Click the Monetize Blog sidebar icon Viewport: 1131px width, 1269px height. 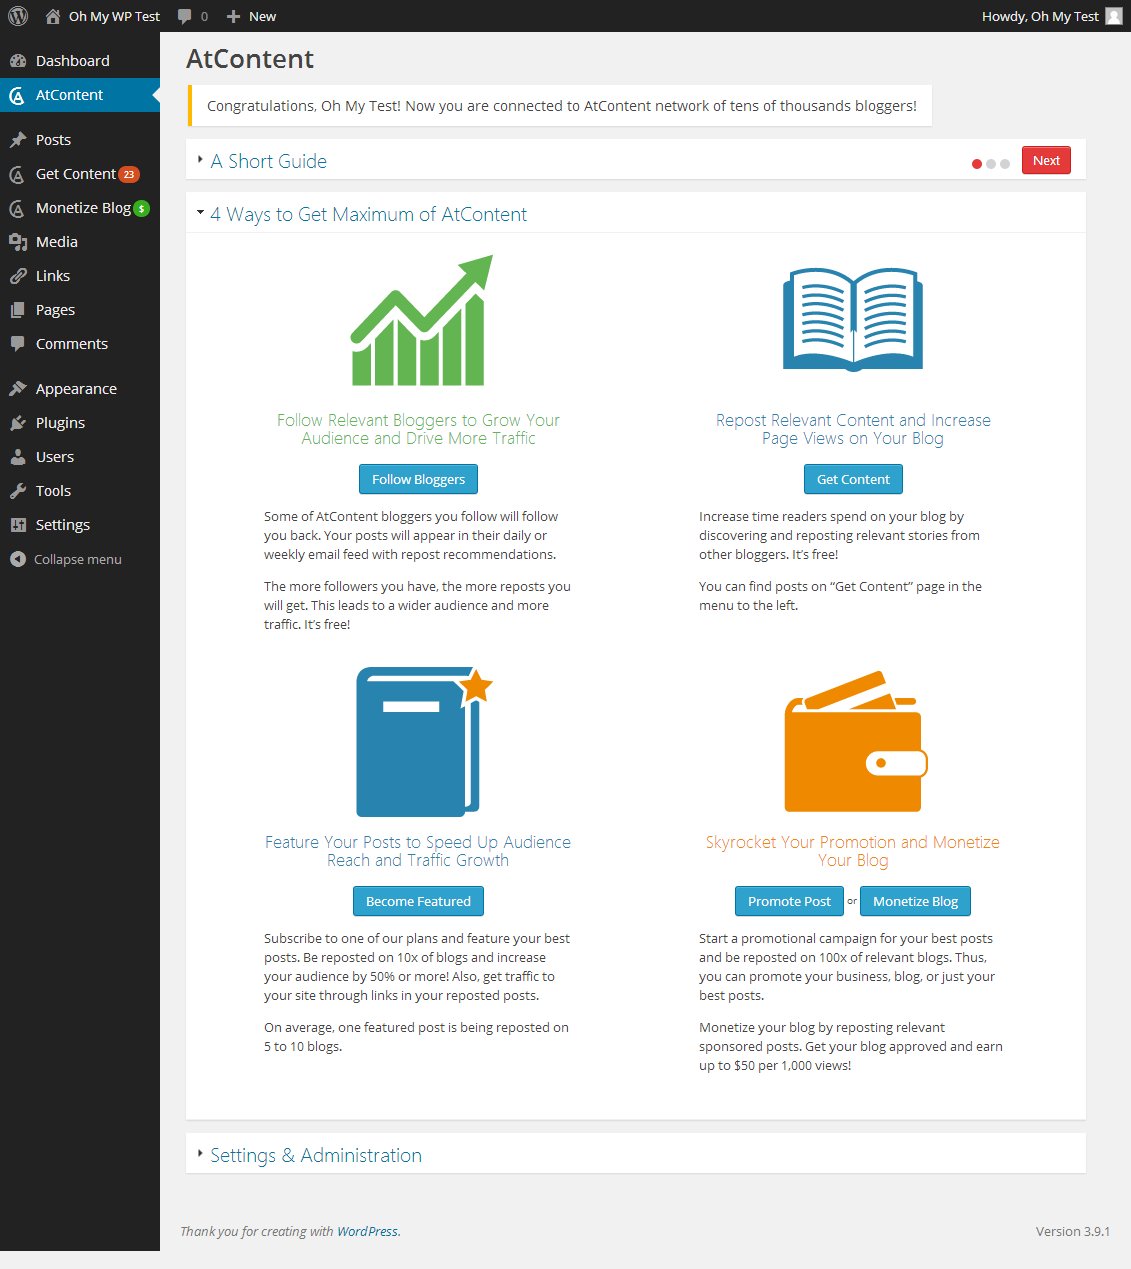click(x=17, y=209)
